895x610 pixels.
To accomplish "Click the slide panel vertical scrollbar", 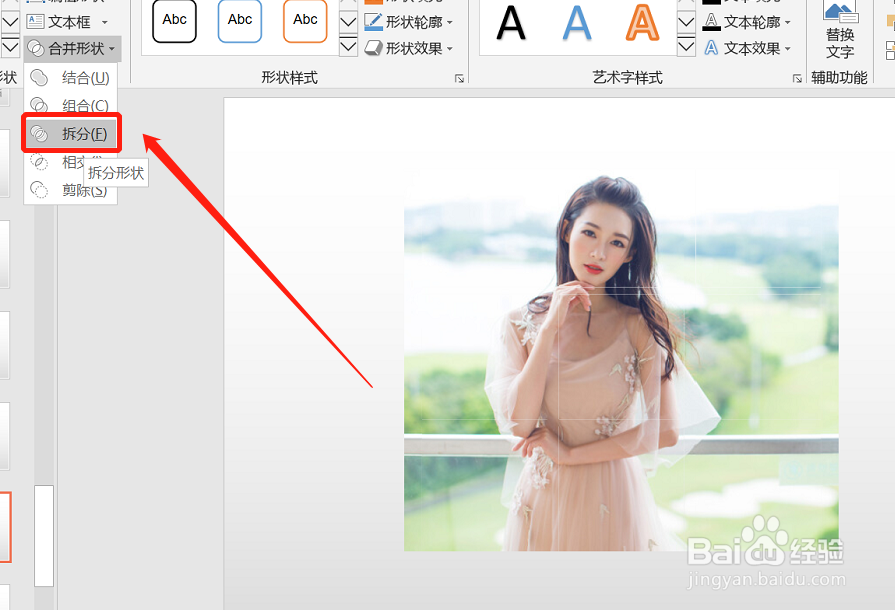I will click(44, 536).
